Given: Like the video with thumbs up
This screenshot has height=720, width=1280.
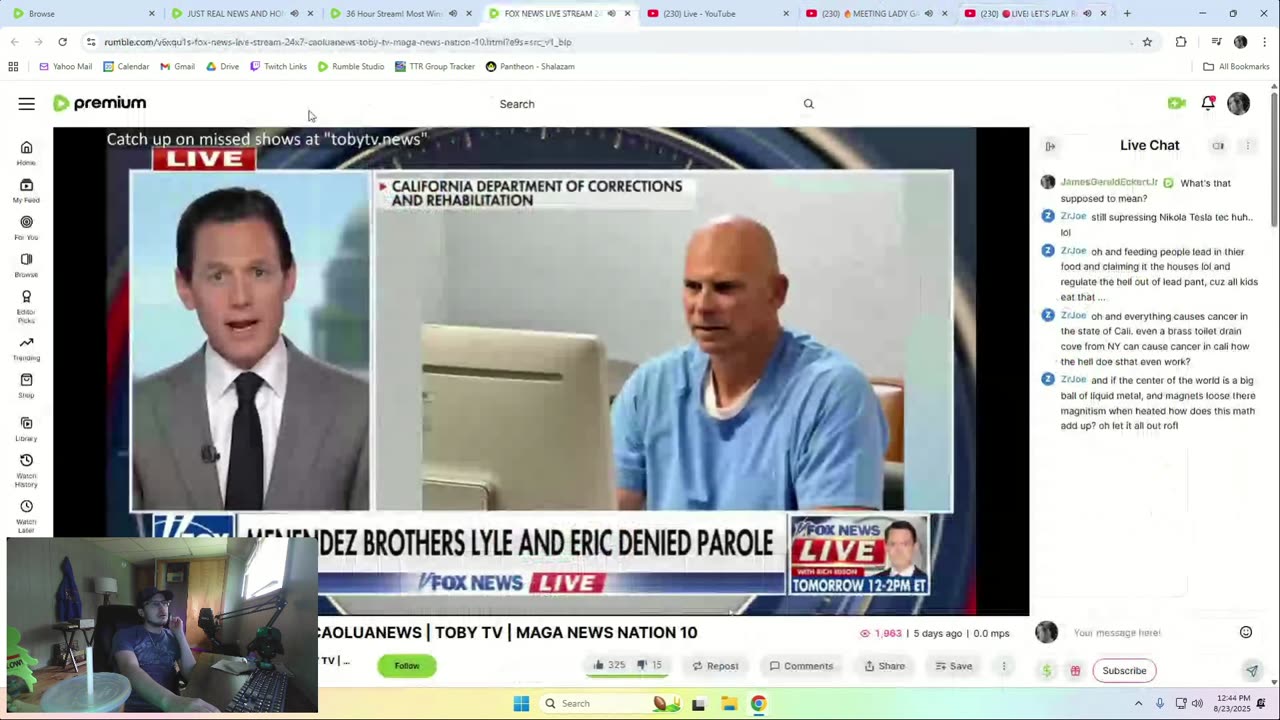Looking at the screenshot, I should 609,666.
